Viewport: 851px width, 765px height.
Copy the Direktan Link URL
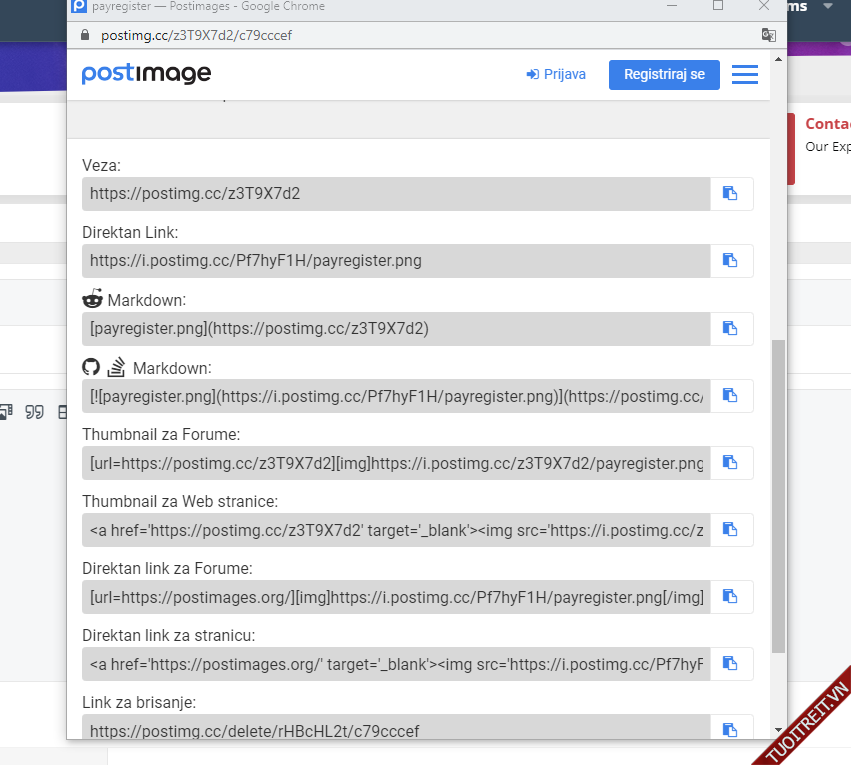(731, 261)
